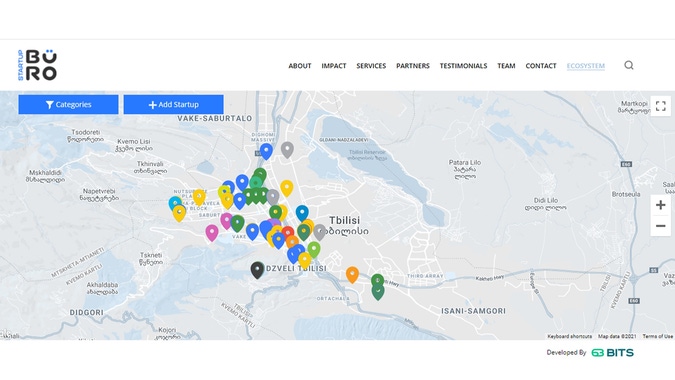The image size is (675, 380).
Task: Open the Services menu item
Action: 371,66
